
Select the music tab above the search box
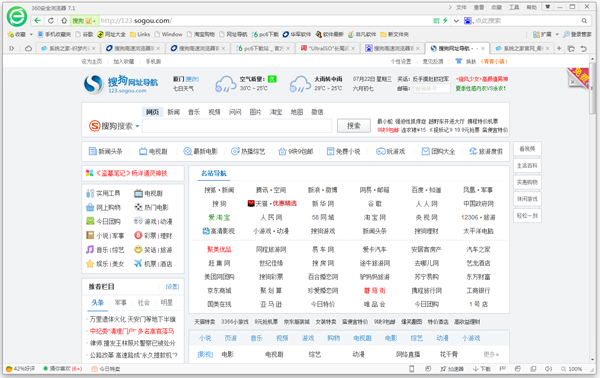(x=194, y=112)
